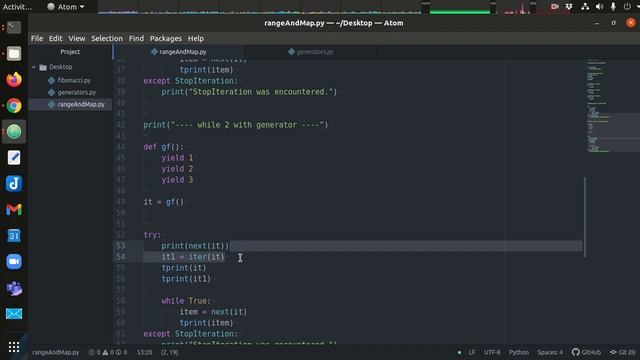The width and height of the screenshot is (640, 360).
Task: Open the Packages menu
Action: [x=166, y=38]
